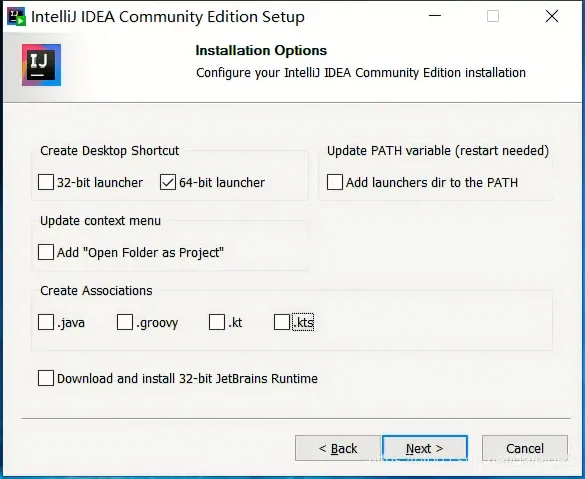Enable the 32-bit launcher desktop shortcut
Viewport: 585px width, 479px height.
[x=46, y=182]
